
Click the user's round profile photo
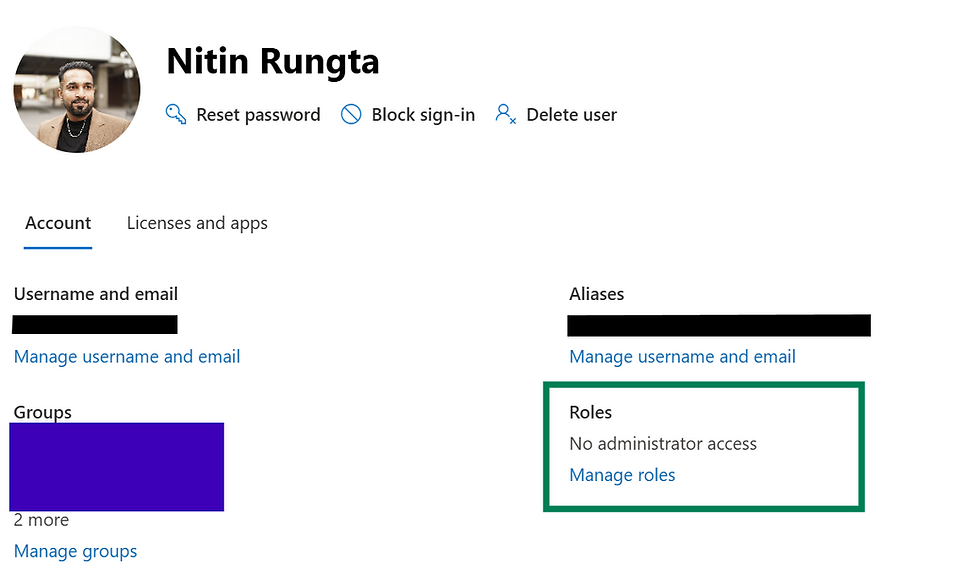click(x=77, y=90)
